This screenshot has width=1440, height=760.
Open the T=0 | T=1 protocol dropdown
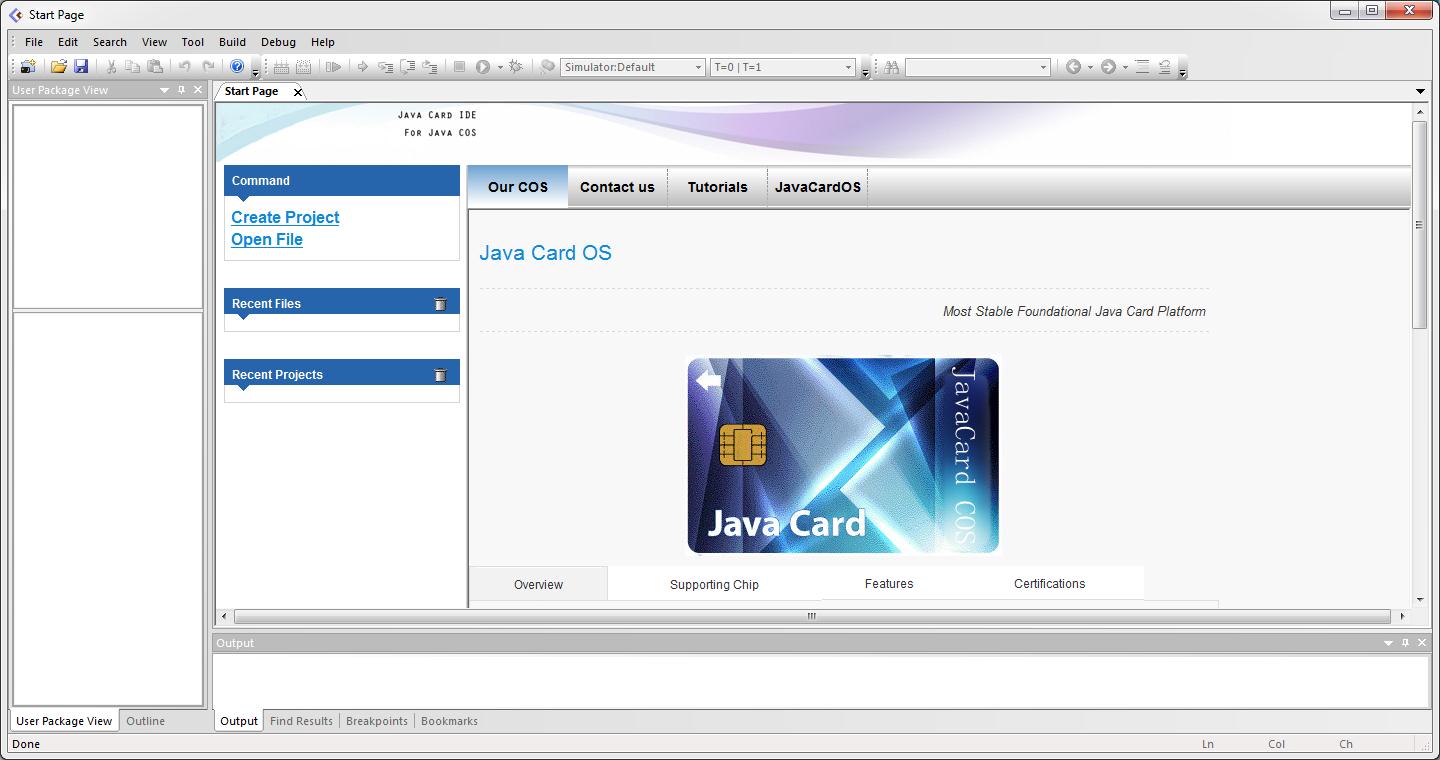point(849,68)
